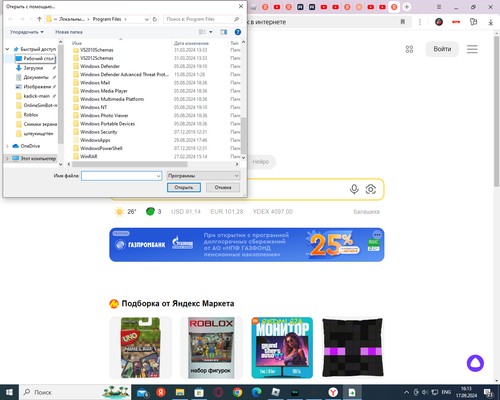Open the green traffic indicator showing 3

[154, 212]
